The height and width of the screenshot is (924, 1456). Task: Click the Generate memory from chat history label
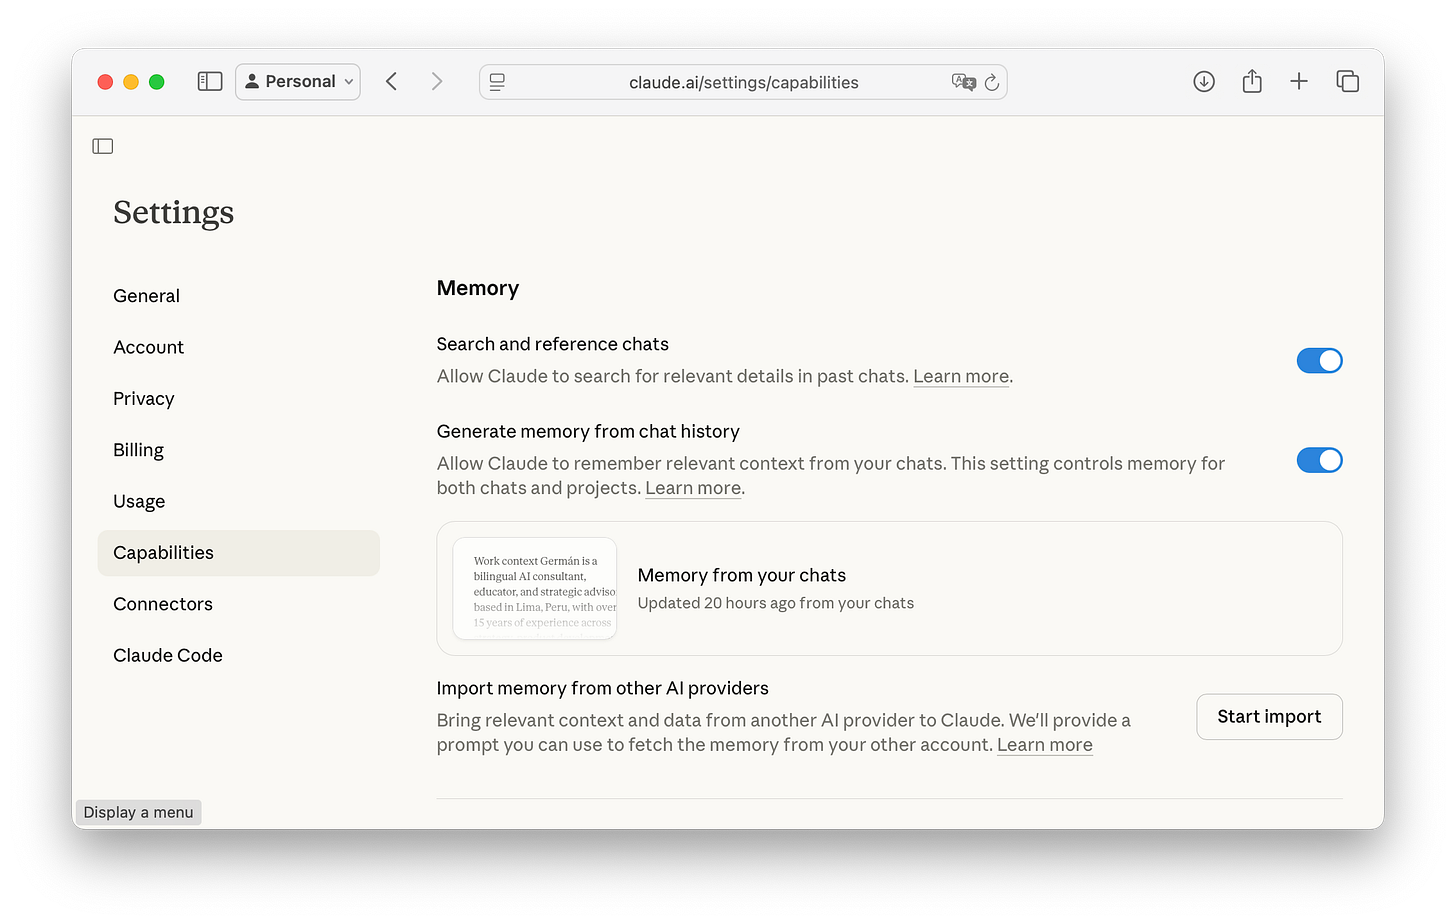pos(588,431)
